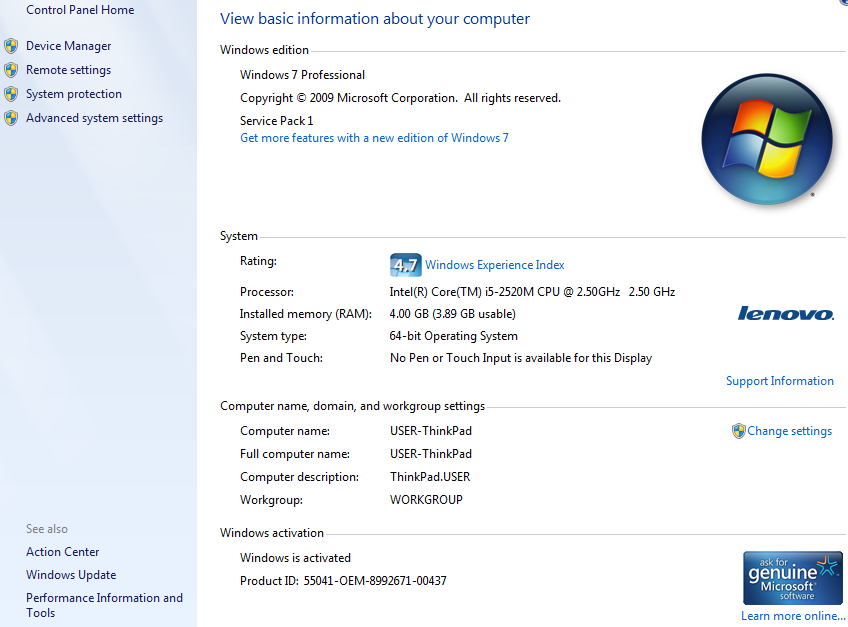The height and width of the screenshot is (627, 848).
Task: Open Windows Update under See also
Action: click(x=71, y=575)
